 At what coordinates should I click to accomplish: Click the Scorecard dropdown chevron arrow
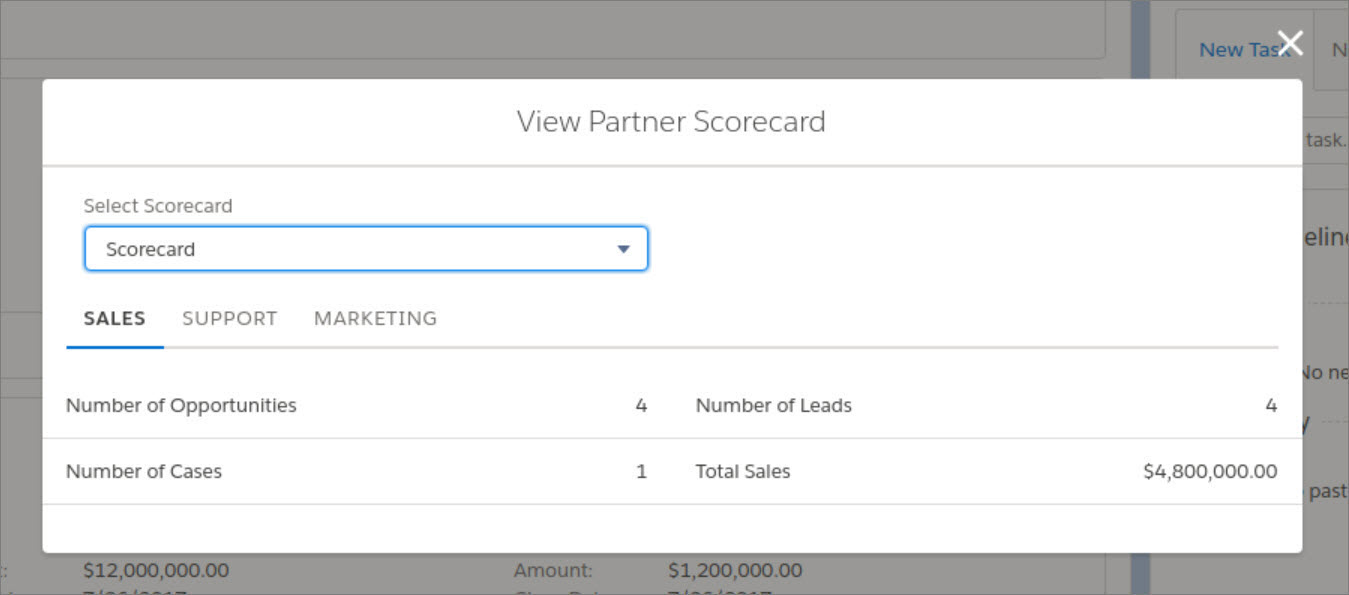coord(622,248)
